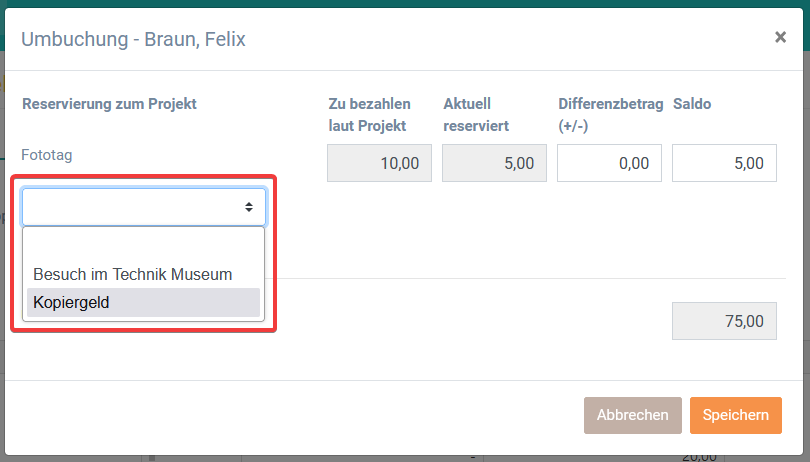The width and height of the screenshot is (810, 462).
Task: Save changes with the Speichern button
Action: click(x=735, y=415)
